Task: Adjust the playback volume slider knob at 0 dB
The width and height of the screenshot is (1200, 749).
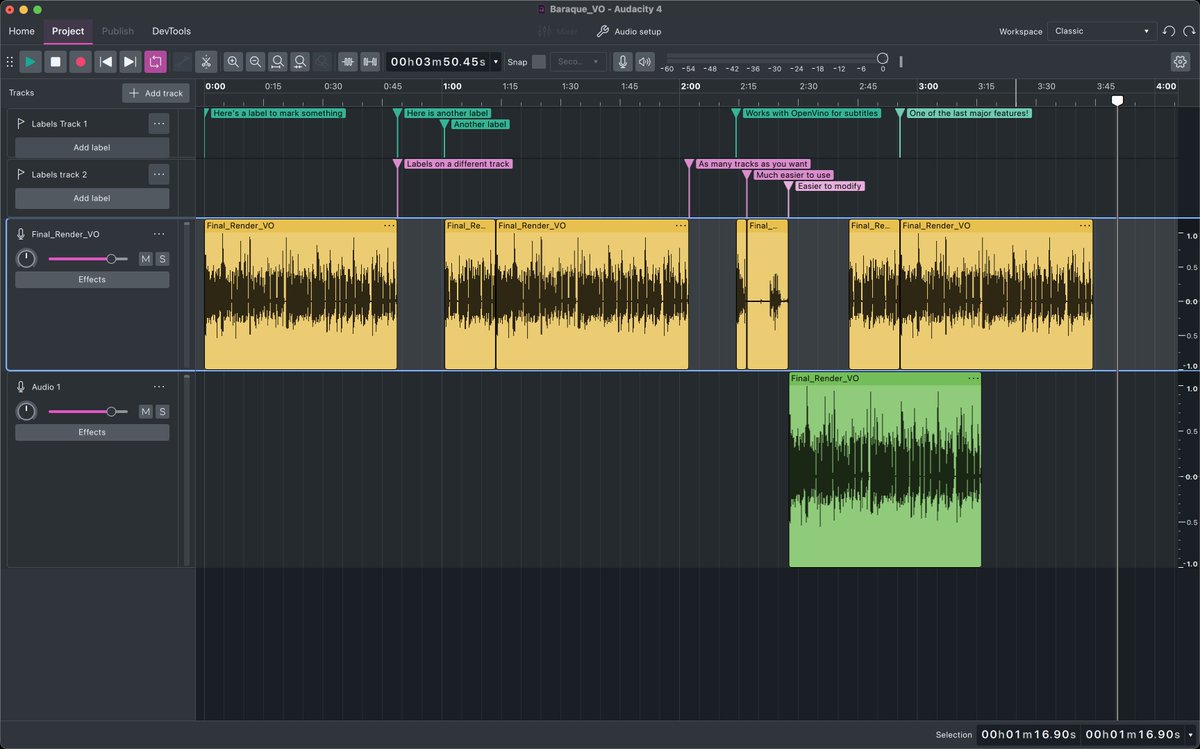Action: pyautogui.click(x=882, y=59)
